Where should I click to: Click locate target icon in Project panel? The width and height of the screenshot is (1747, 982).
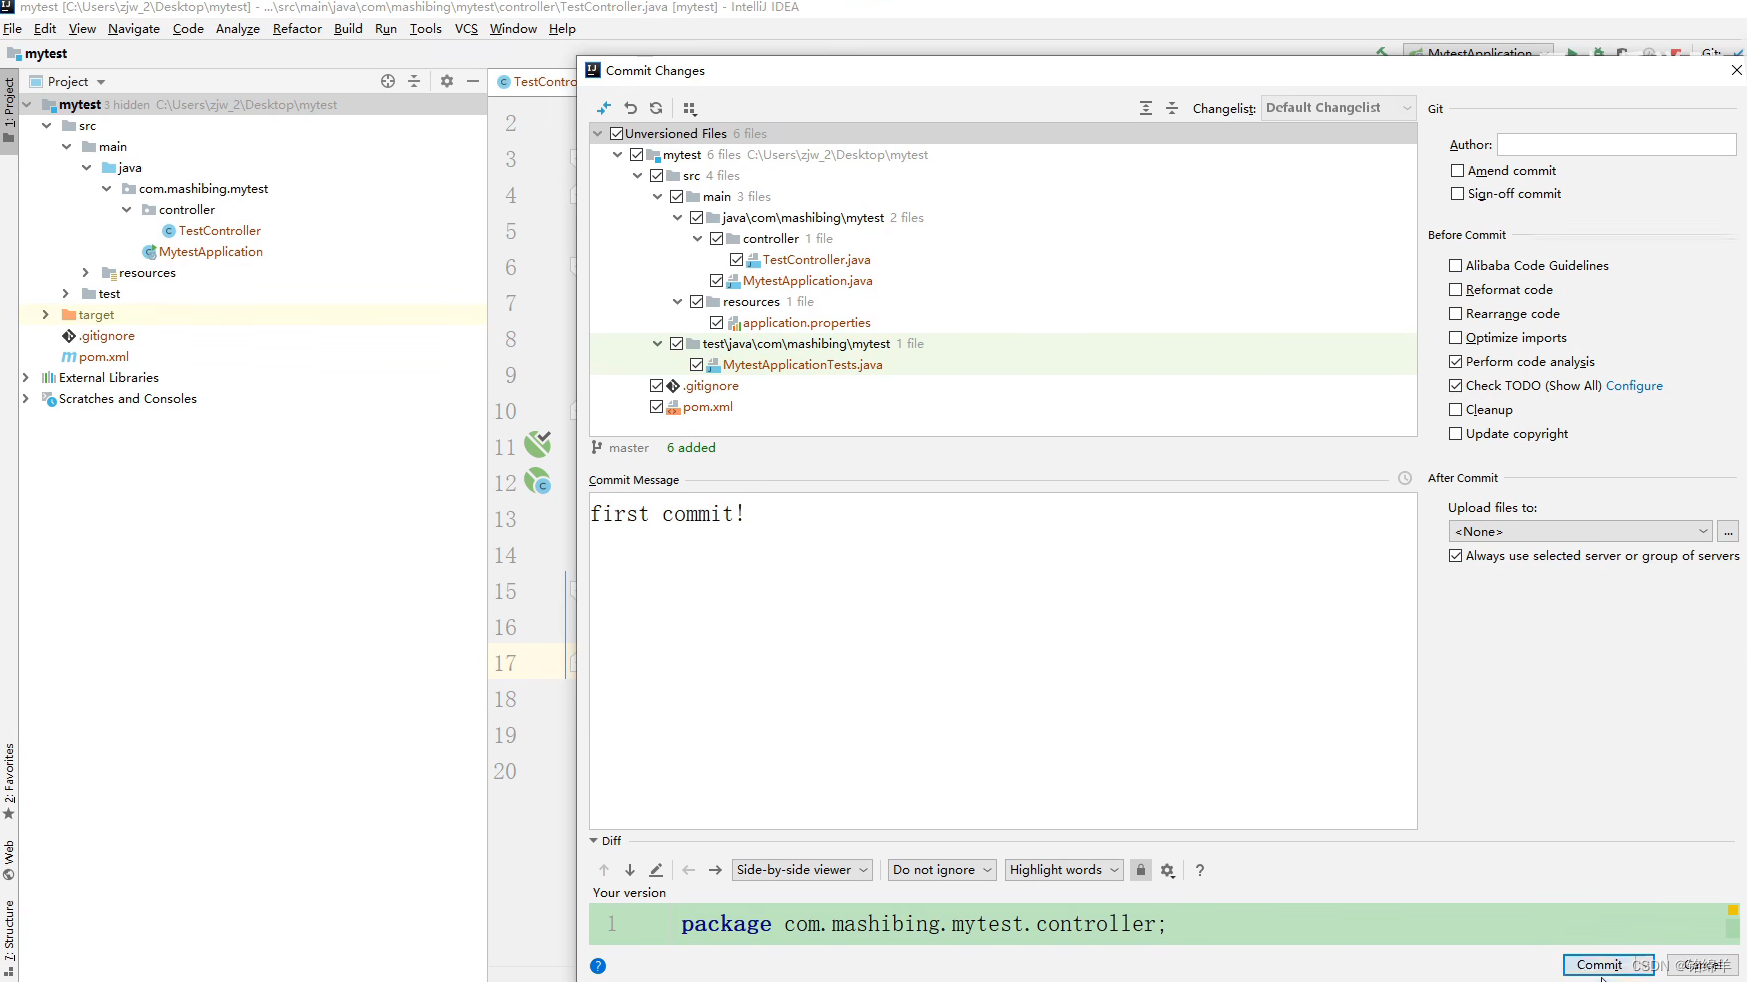coord(388,81)
